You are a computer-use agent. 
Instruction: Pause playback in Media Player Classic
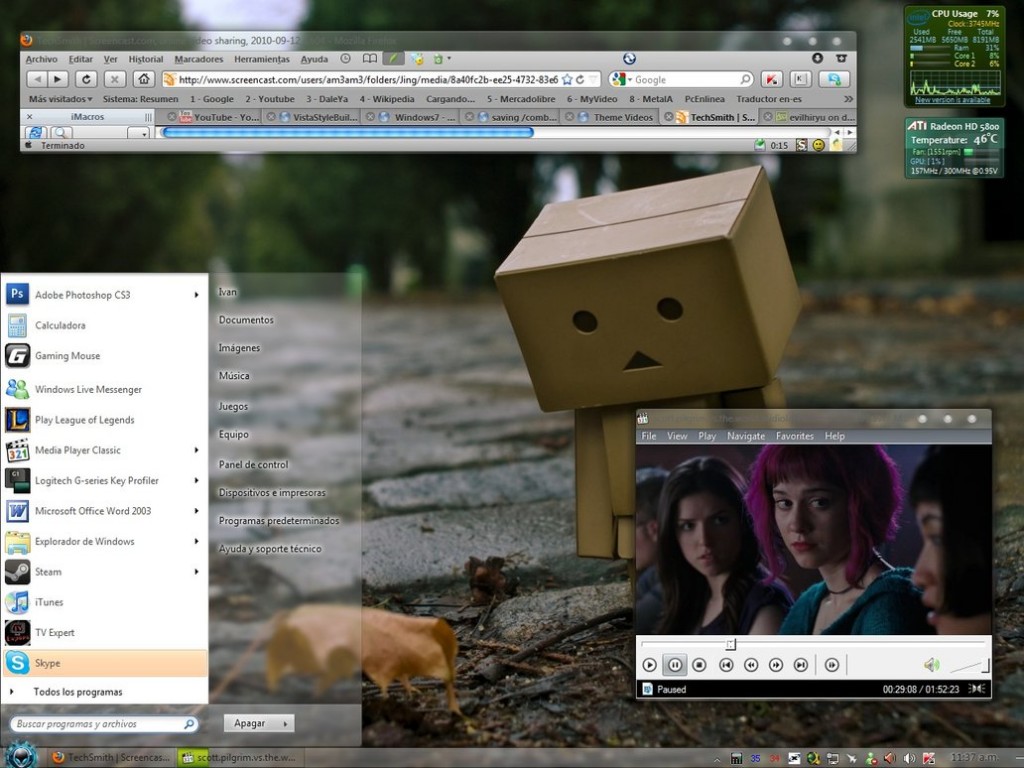[x=675, y=664]
